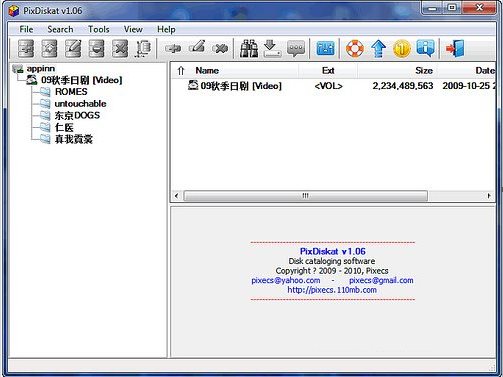Screen dimensions: 503x377
Task: Maximize the PixDiskat window
Action: coord(452,8)
